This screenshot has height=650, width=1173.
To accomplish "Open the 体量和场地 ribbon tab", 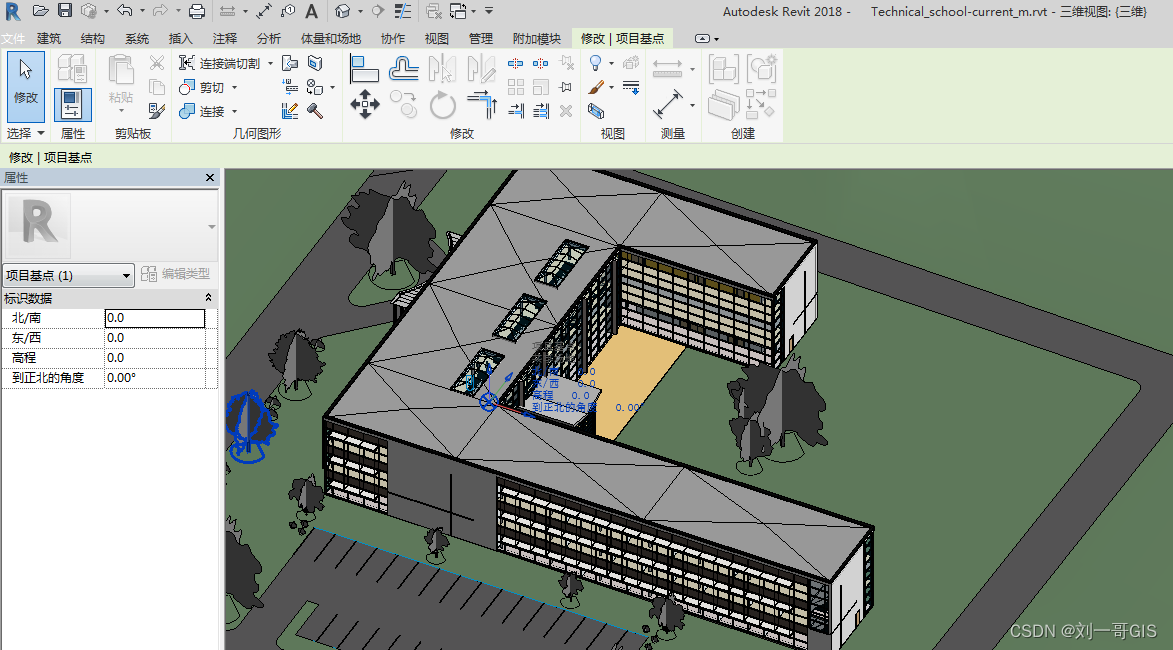I will (331, 38).
